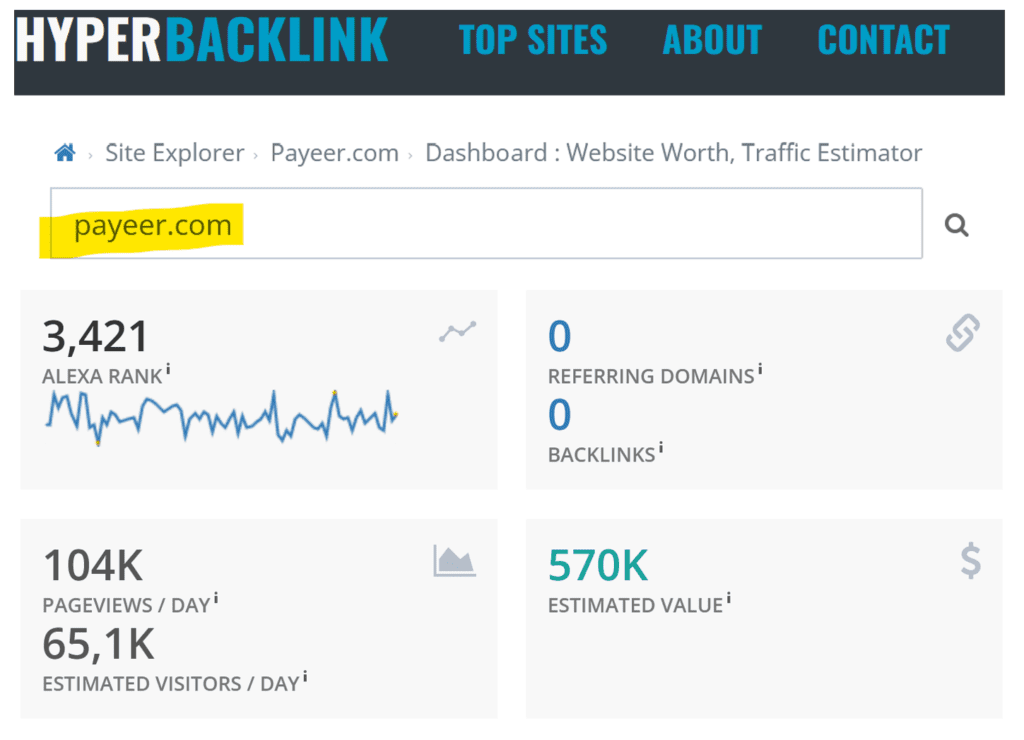Open Site Explorer breadcrumb link
This screenshot has width=1024, height=740.
click(x=175, y=153)
